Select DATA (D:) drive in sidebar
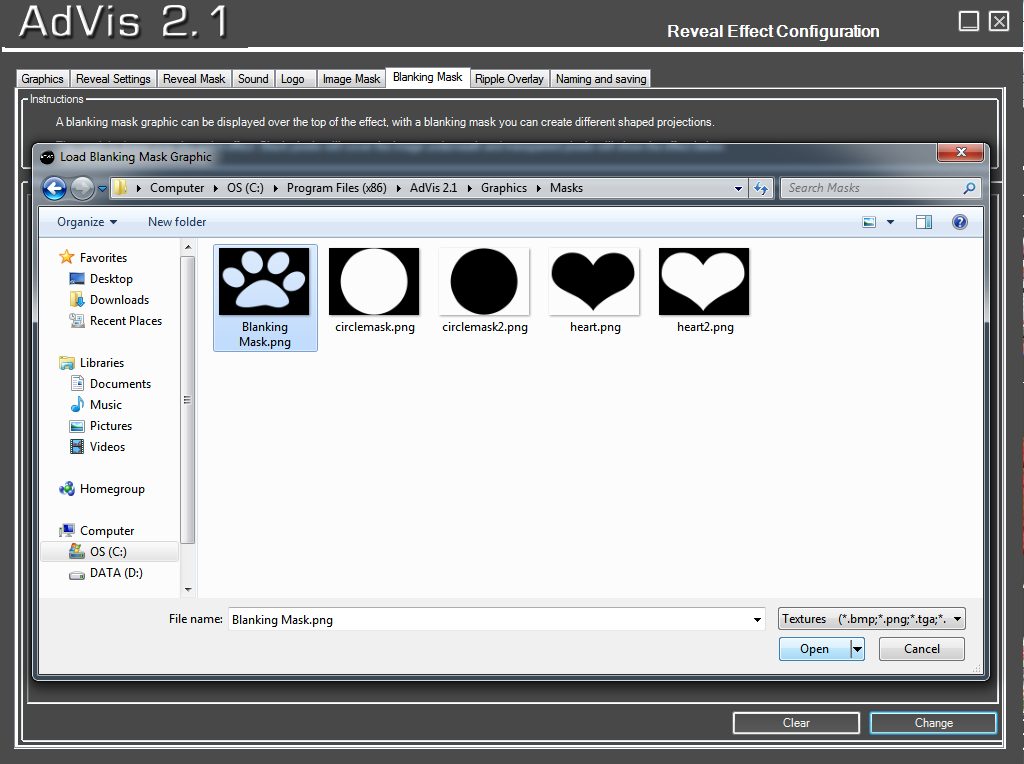This screenshot has width=1024, height=764. pyautogui.click(x=116, y=573)
